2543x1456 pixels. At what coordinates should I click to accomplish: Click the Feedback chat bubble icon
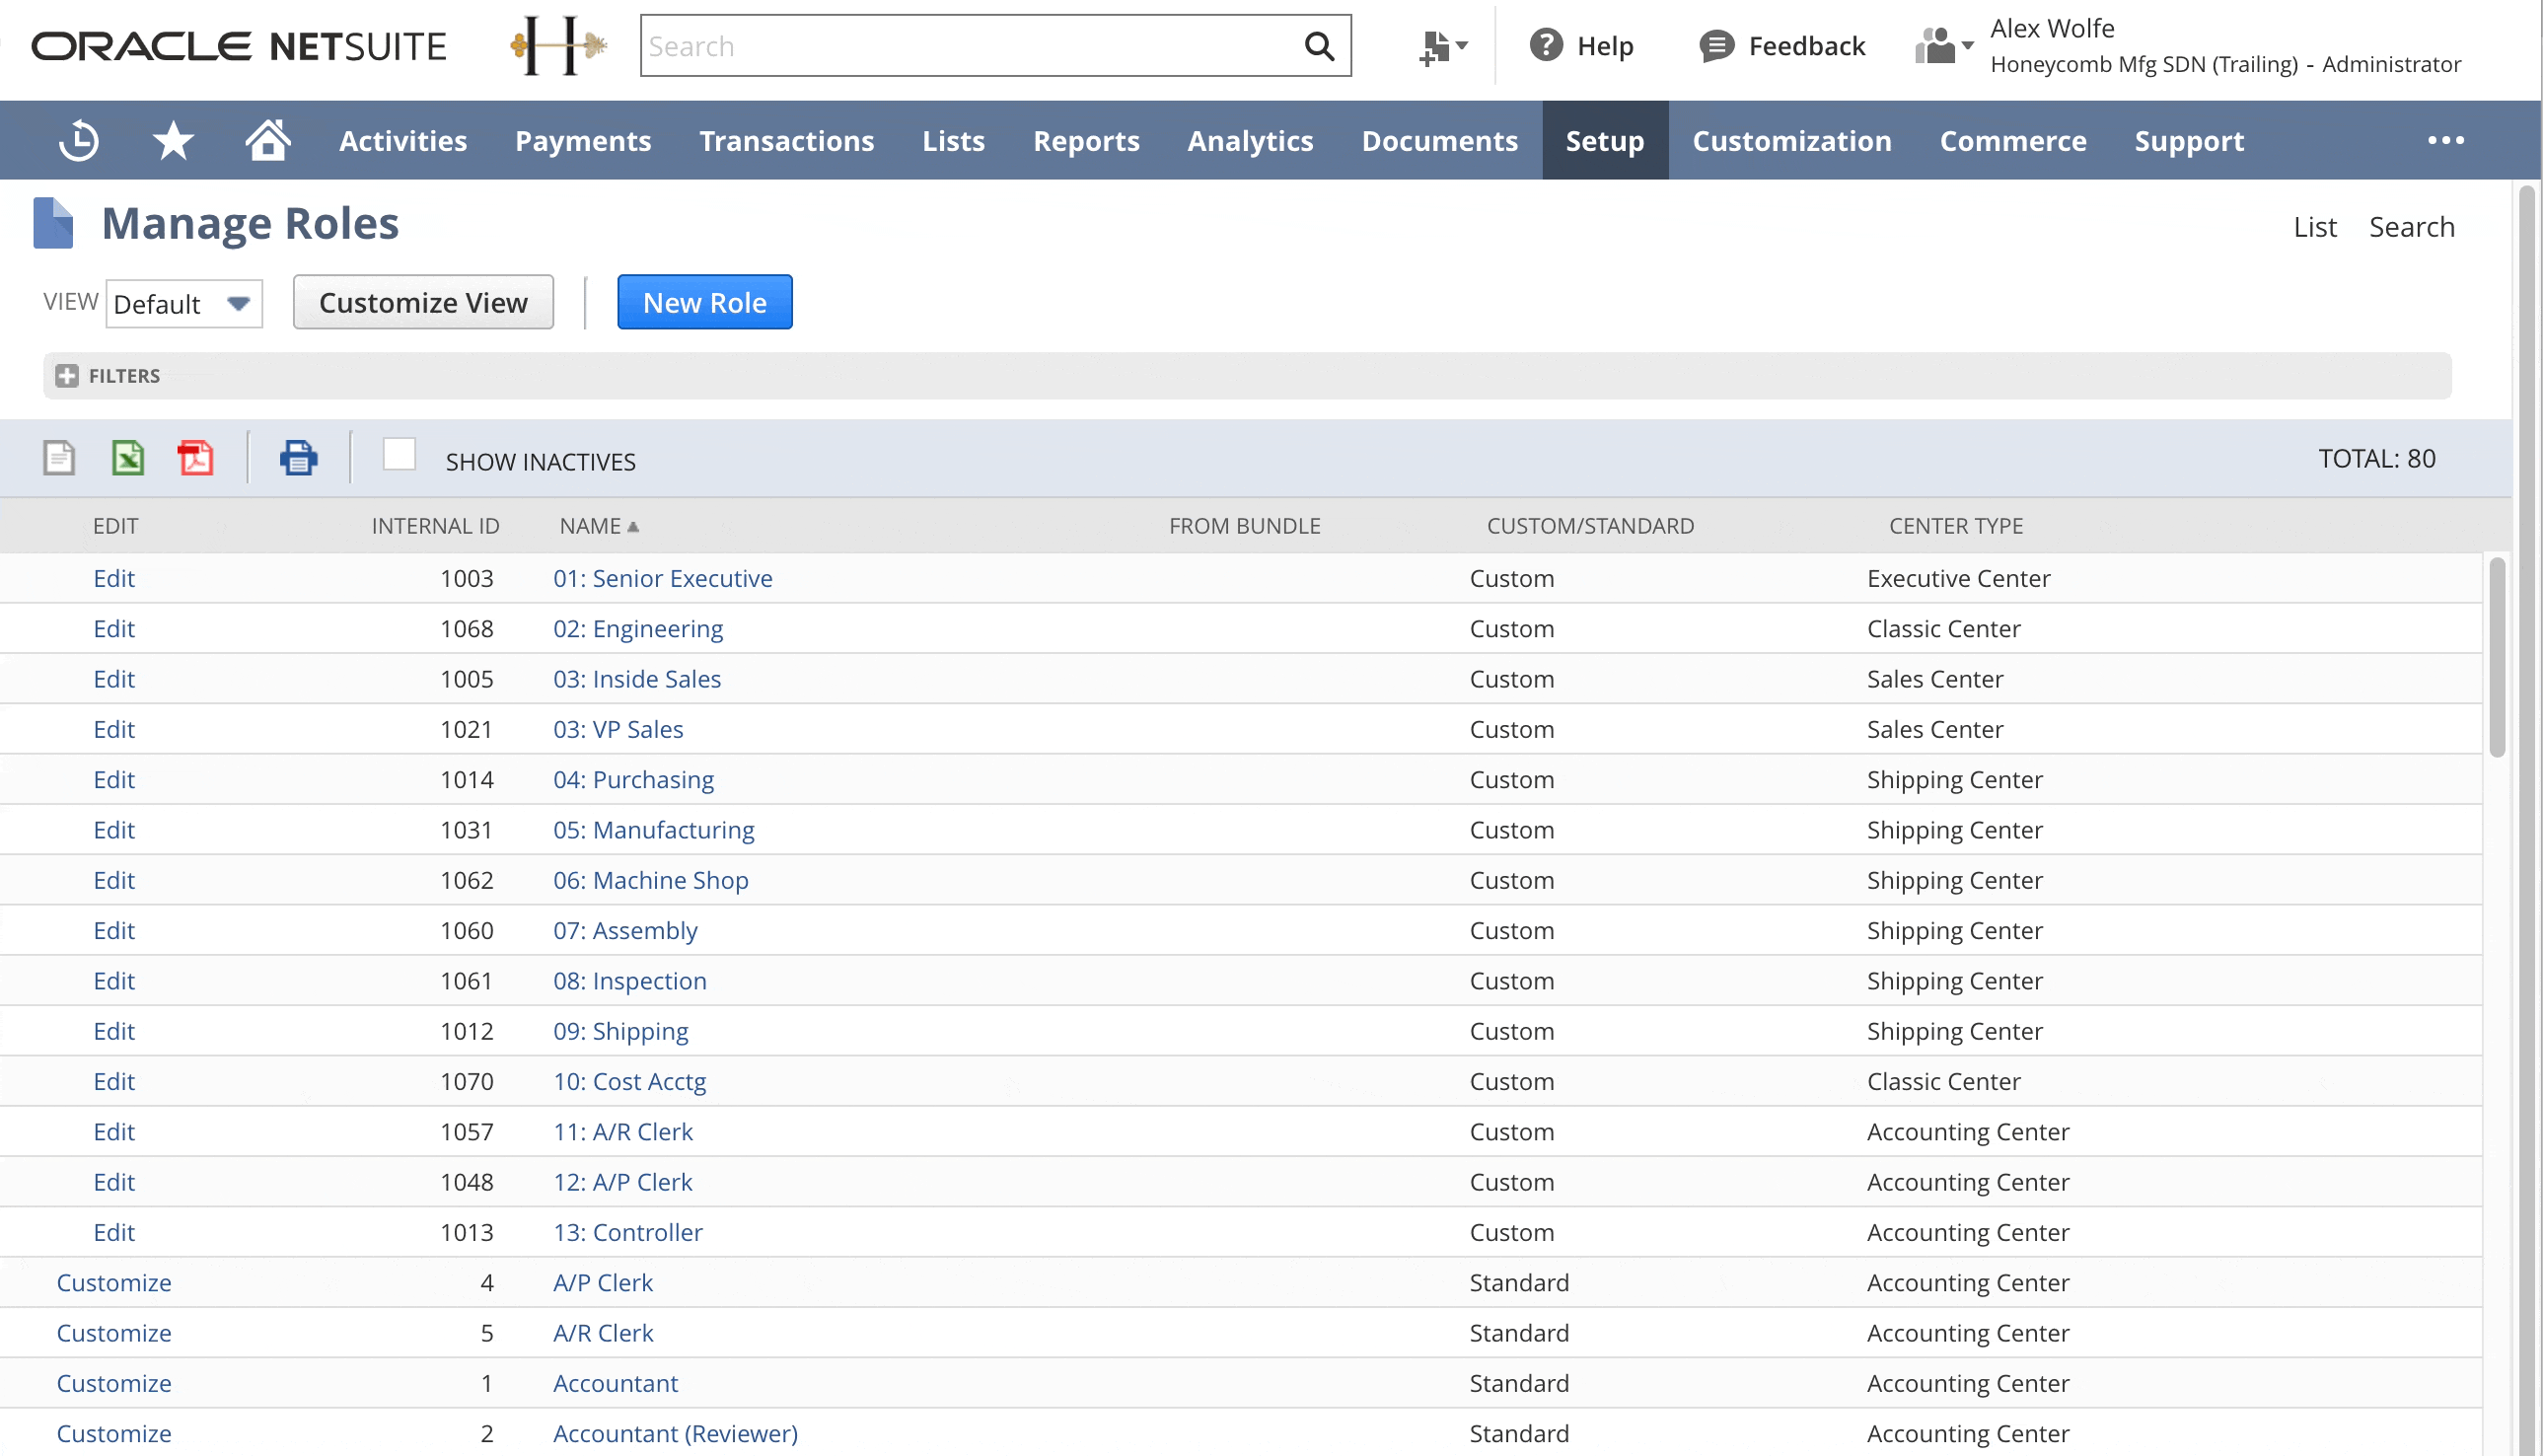(x=1713, y=45)
